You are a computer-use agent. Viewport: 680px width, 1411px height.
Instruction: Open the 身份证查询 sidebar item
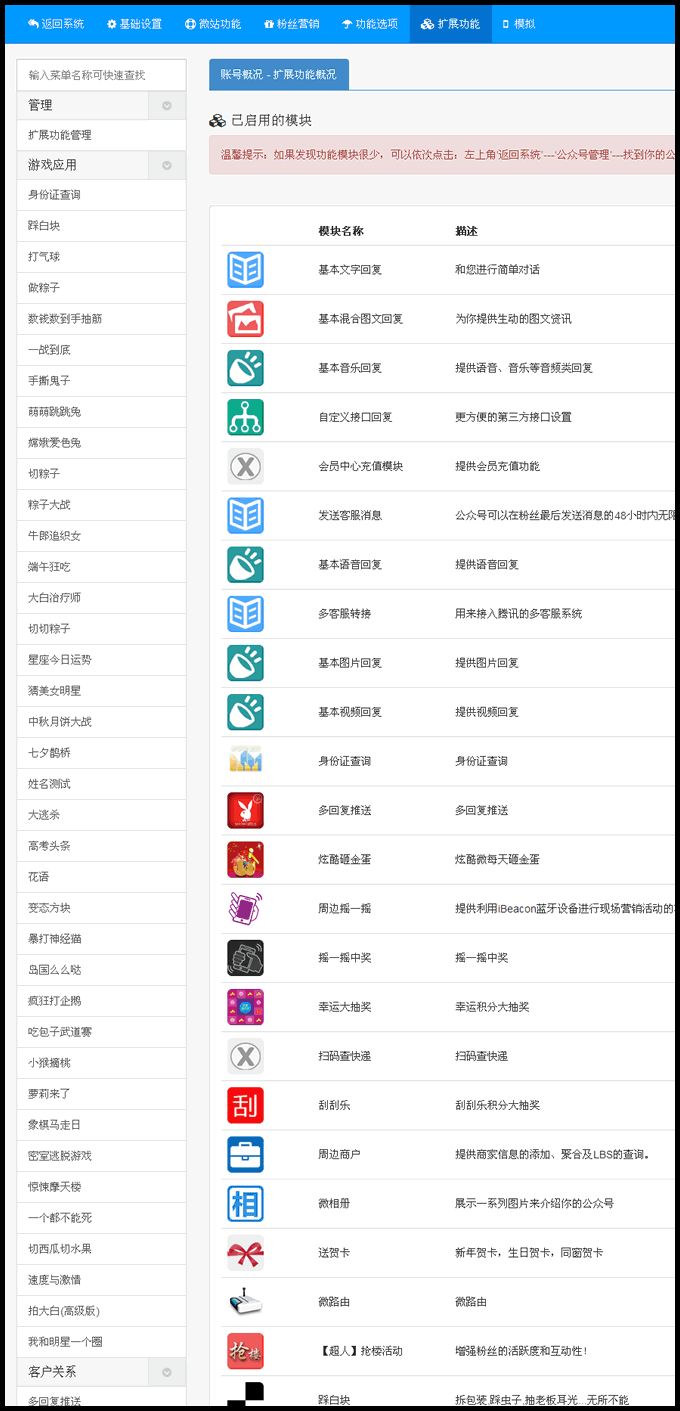tap(54, 195)
